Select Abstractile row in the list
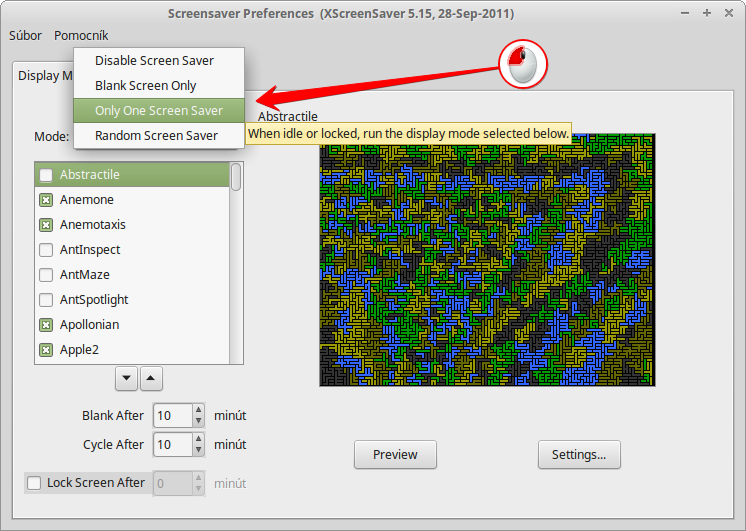This screenshot has width=746, height=531. pyautogui.click(x=132, y=175)
